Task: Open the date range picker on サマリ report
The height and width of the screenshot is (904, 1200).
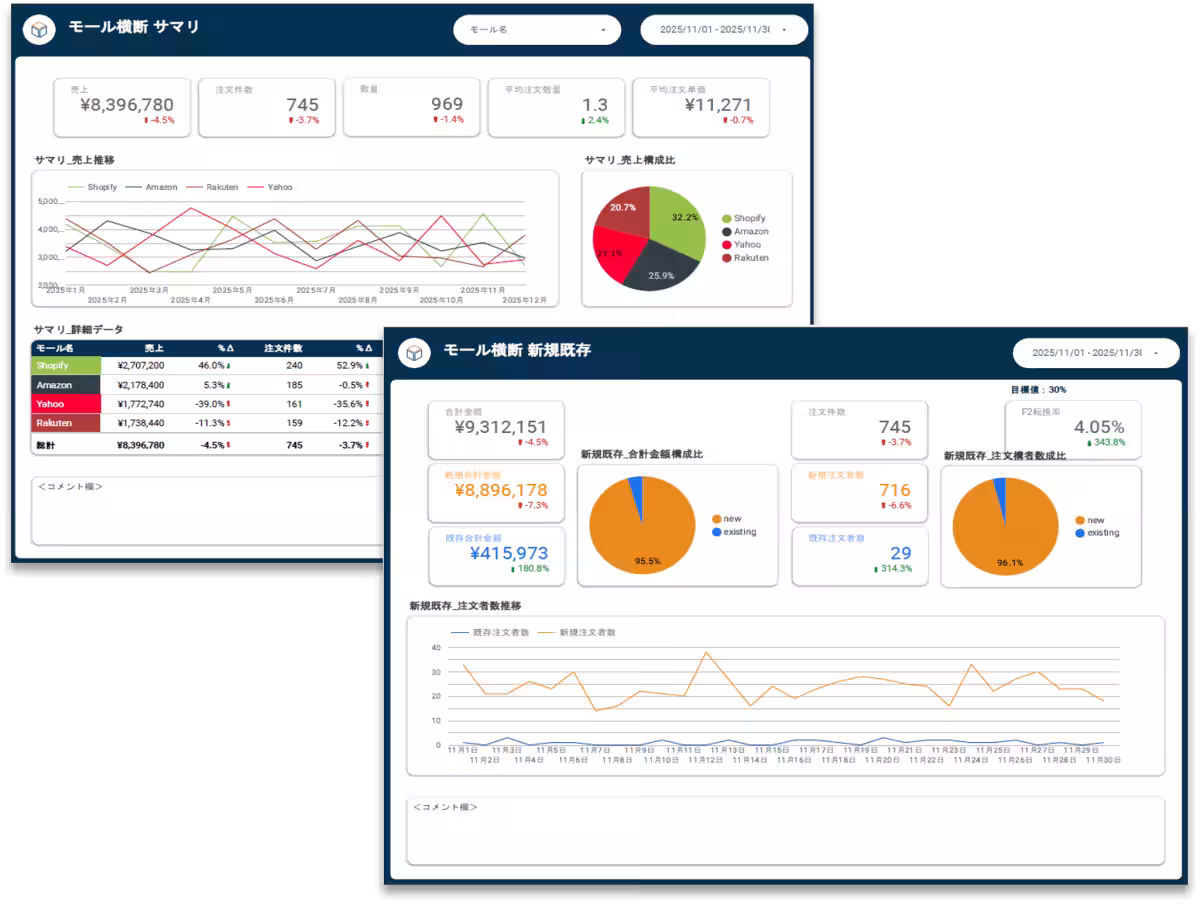Action: point(724,30)
